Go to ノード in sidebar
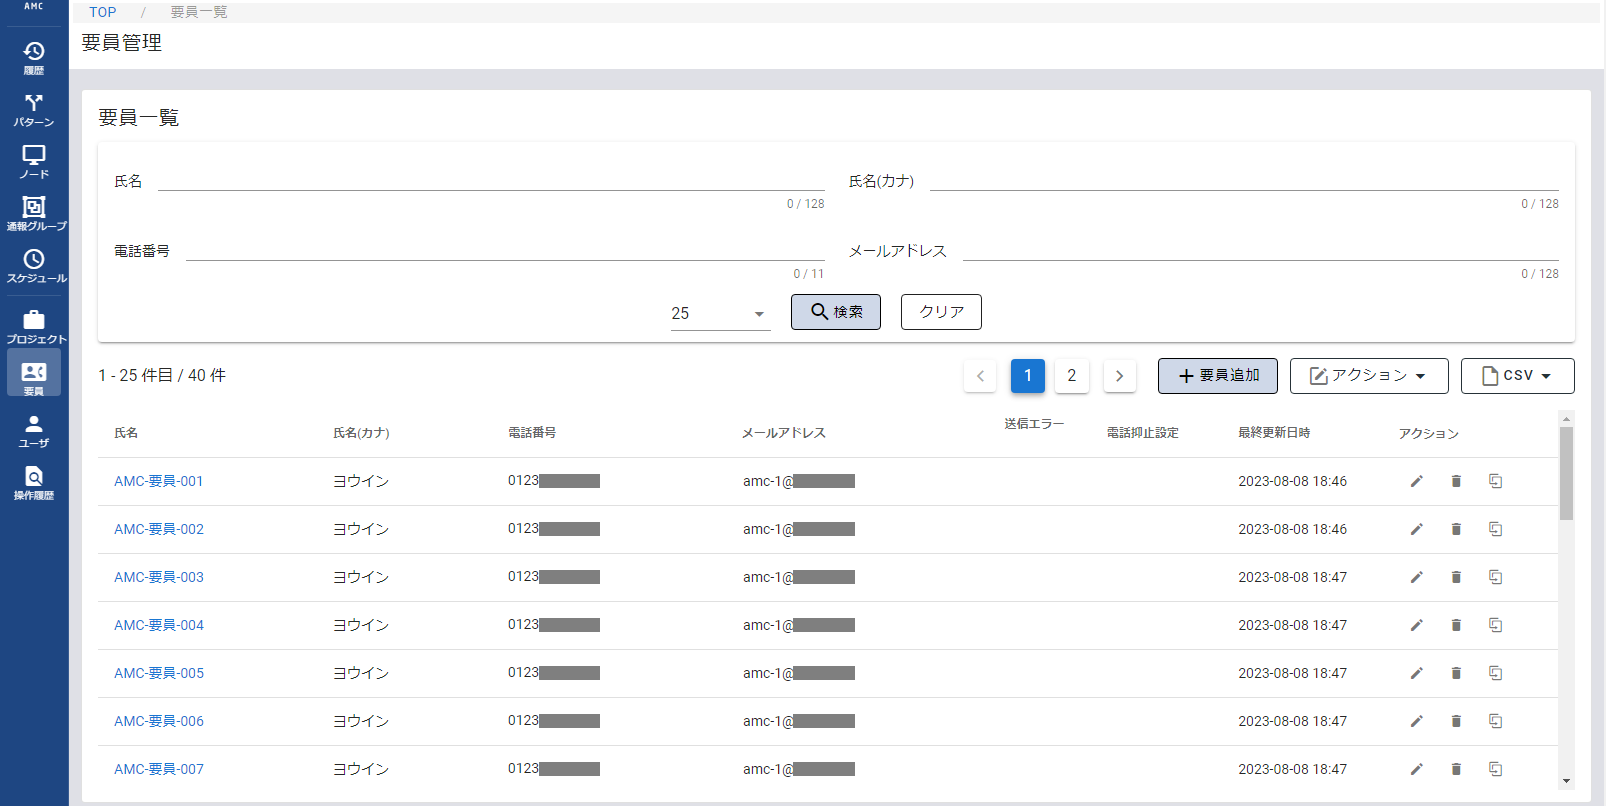1606x806 pixels. [x=34, y=161]
